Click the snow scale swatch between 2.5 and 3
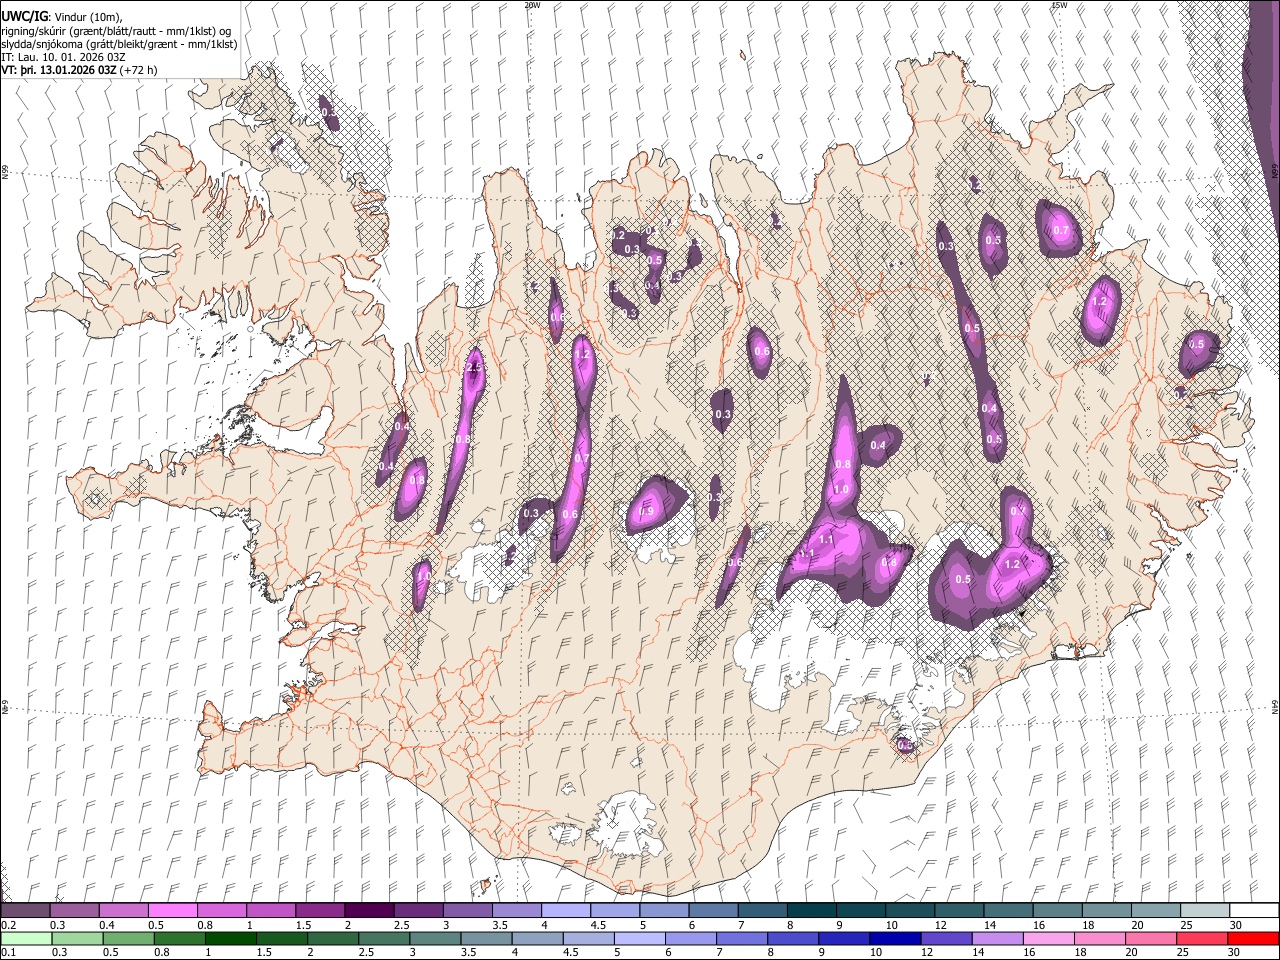Screen dimensions: 1280x960 point(418,910)
